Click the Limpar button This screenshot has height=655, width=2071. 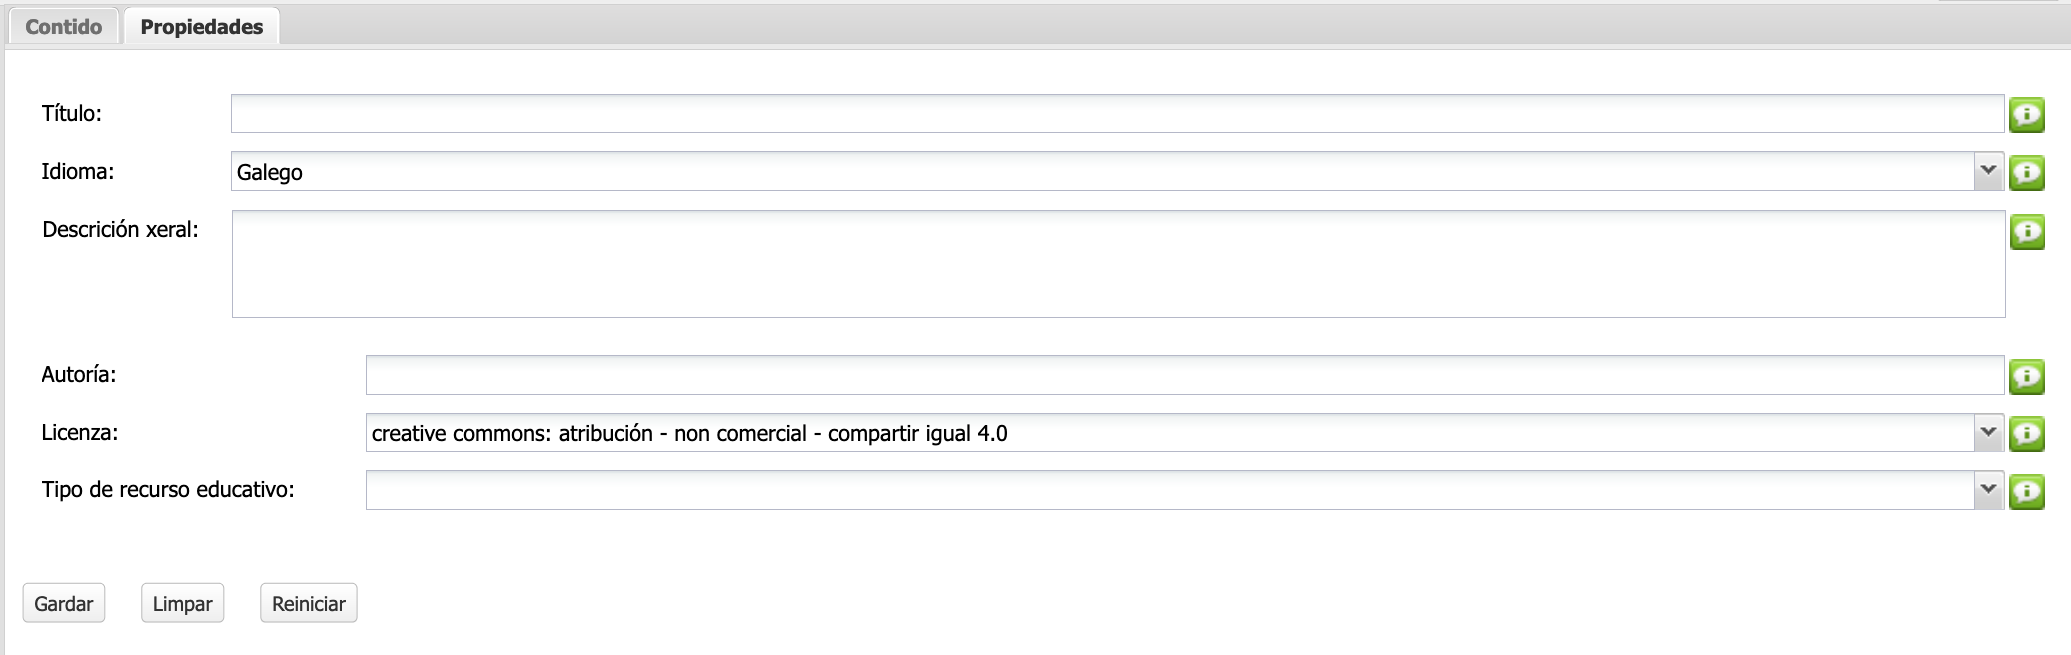[182, 603]
